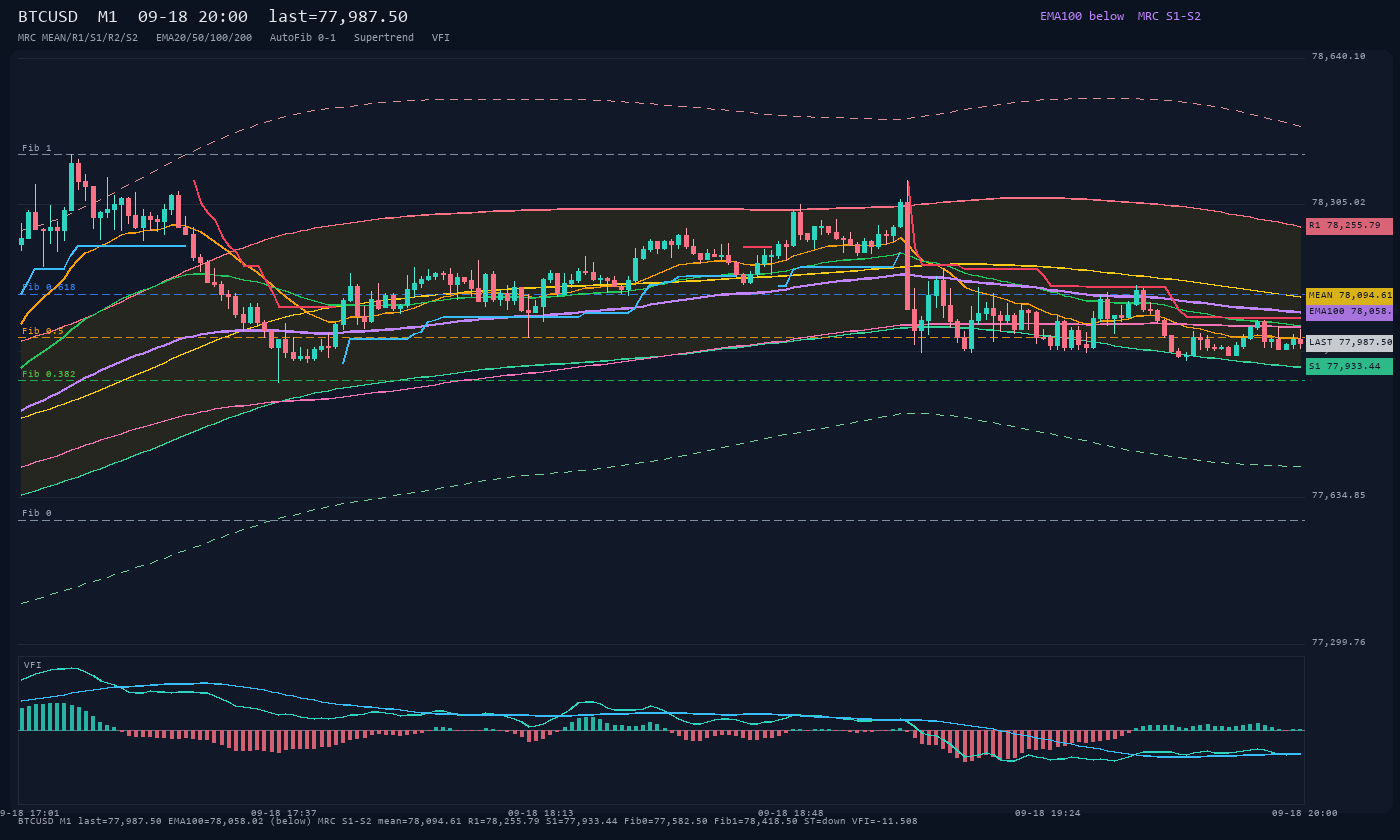The width and height of the screenshot is (1400, 840).
Task: Click the Fib 1 level label
Action: point(37,148)
